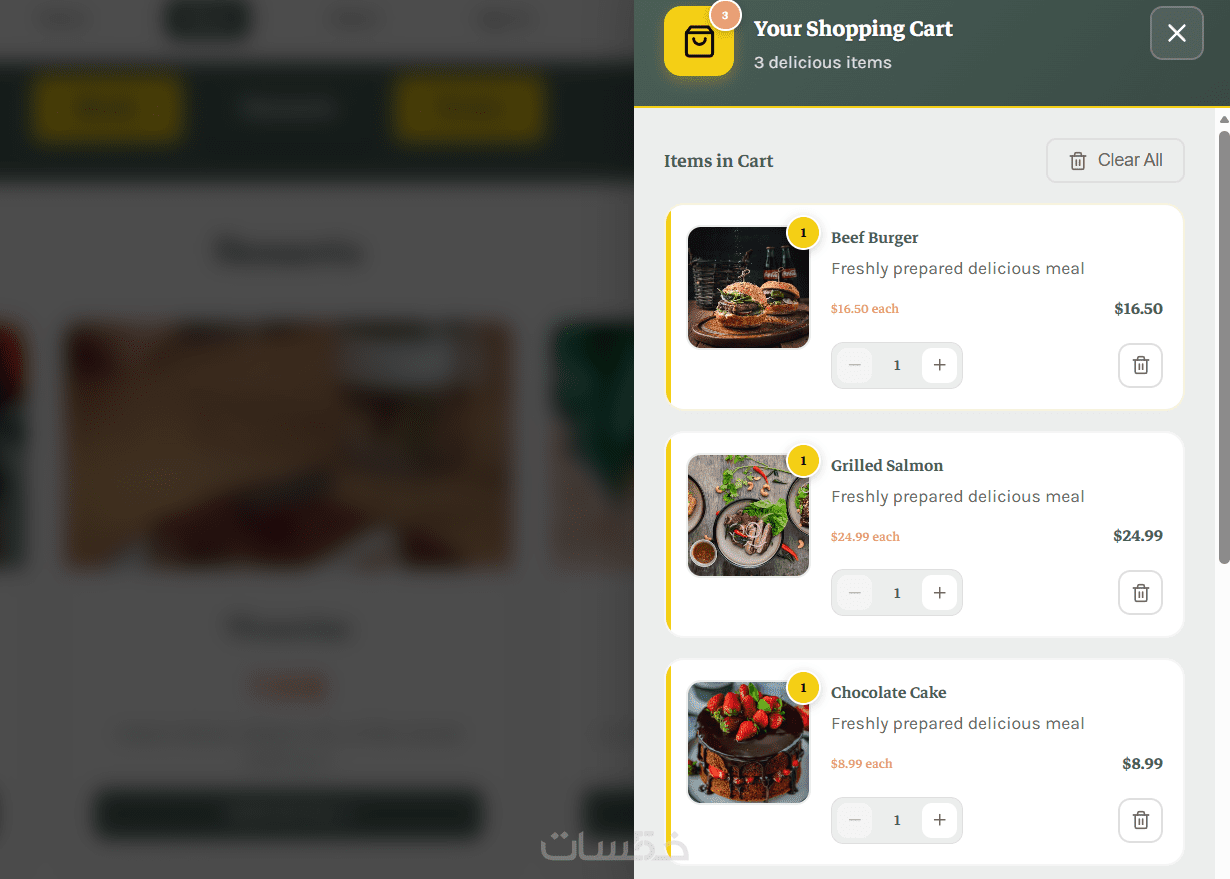Screen dimensions: 1230x879
Task: Open the Beef Burger thumbnail image
Action: [x=748, y=287]
